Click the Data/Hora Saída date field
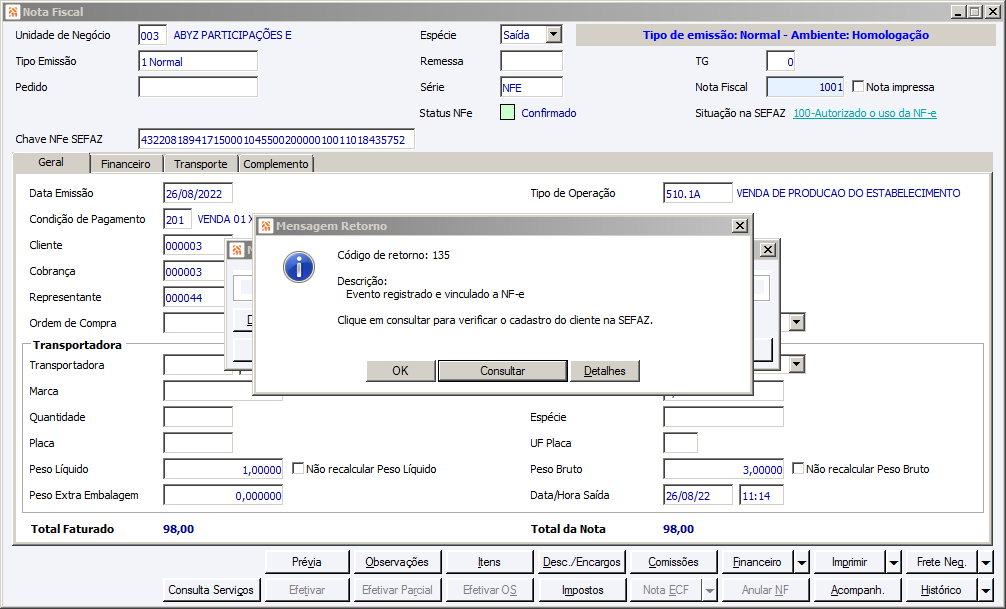Viewport: 1006px width, 609px height. tap(697, 495)
